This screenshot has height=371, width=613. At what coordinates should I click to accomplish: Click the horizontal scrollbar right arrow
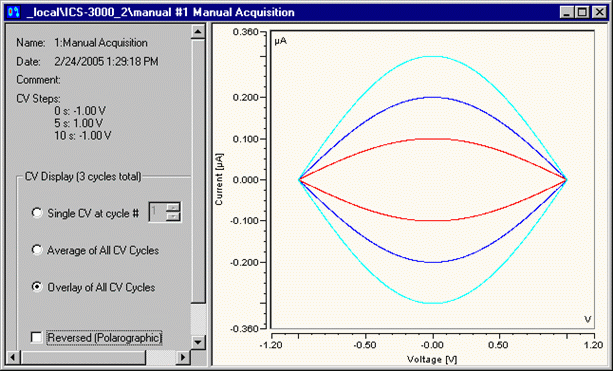tap(183, 357)
